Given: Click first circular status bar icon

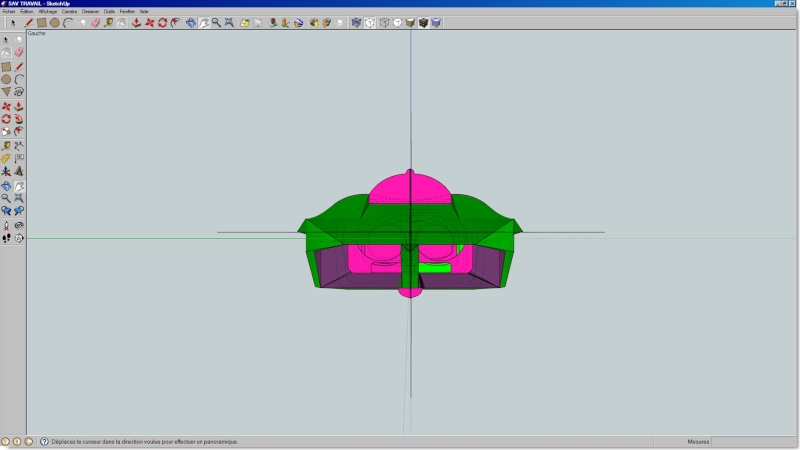Looking at the screenshot, I should [x=5, y=442].
